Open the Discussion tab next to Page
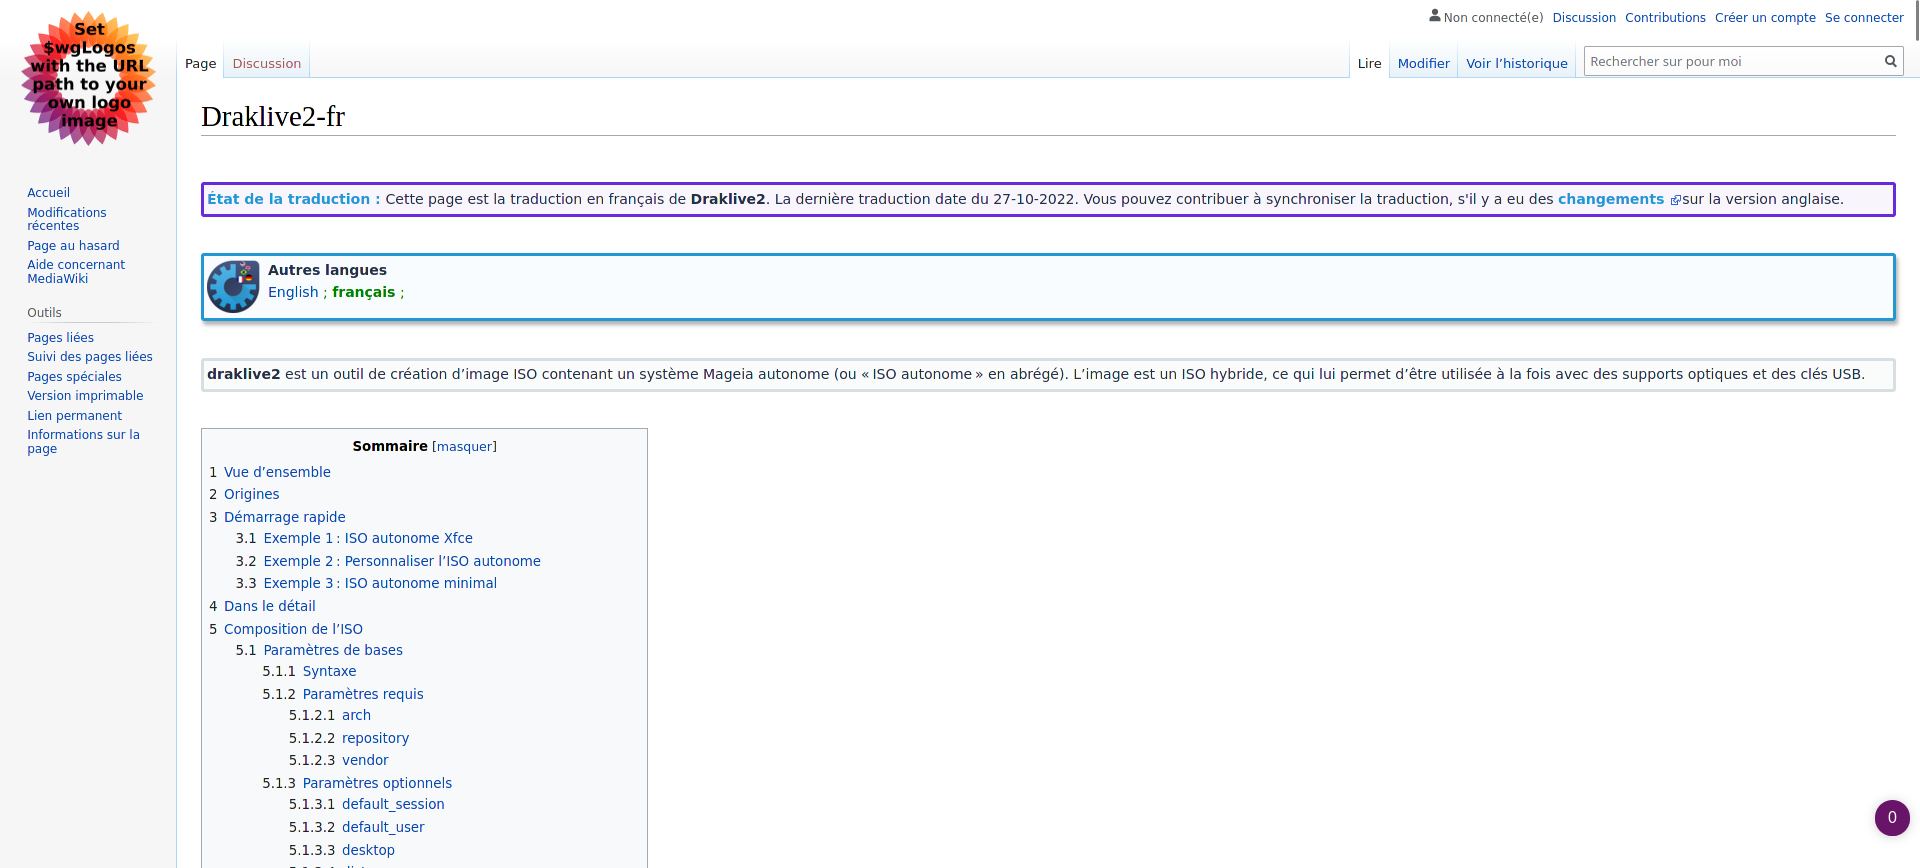This screenshot has height=868, width=1920. (267, 63)
